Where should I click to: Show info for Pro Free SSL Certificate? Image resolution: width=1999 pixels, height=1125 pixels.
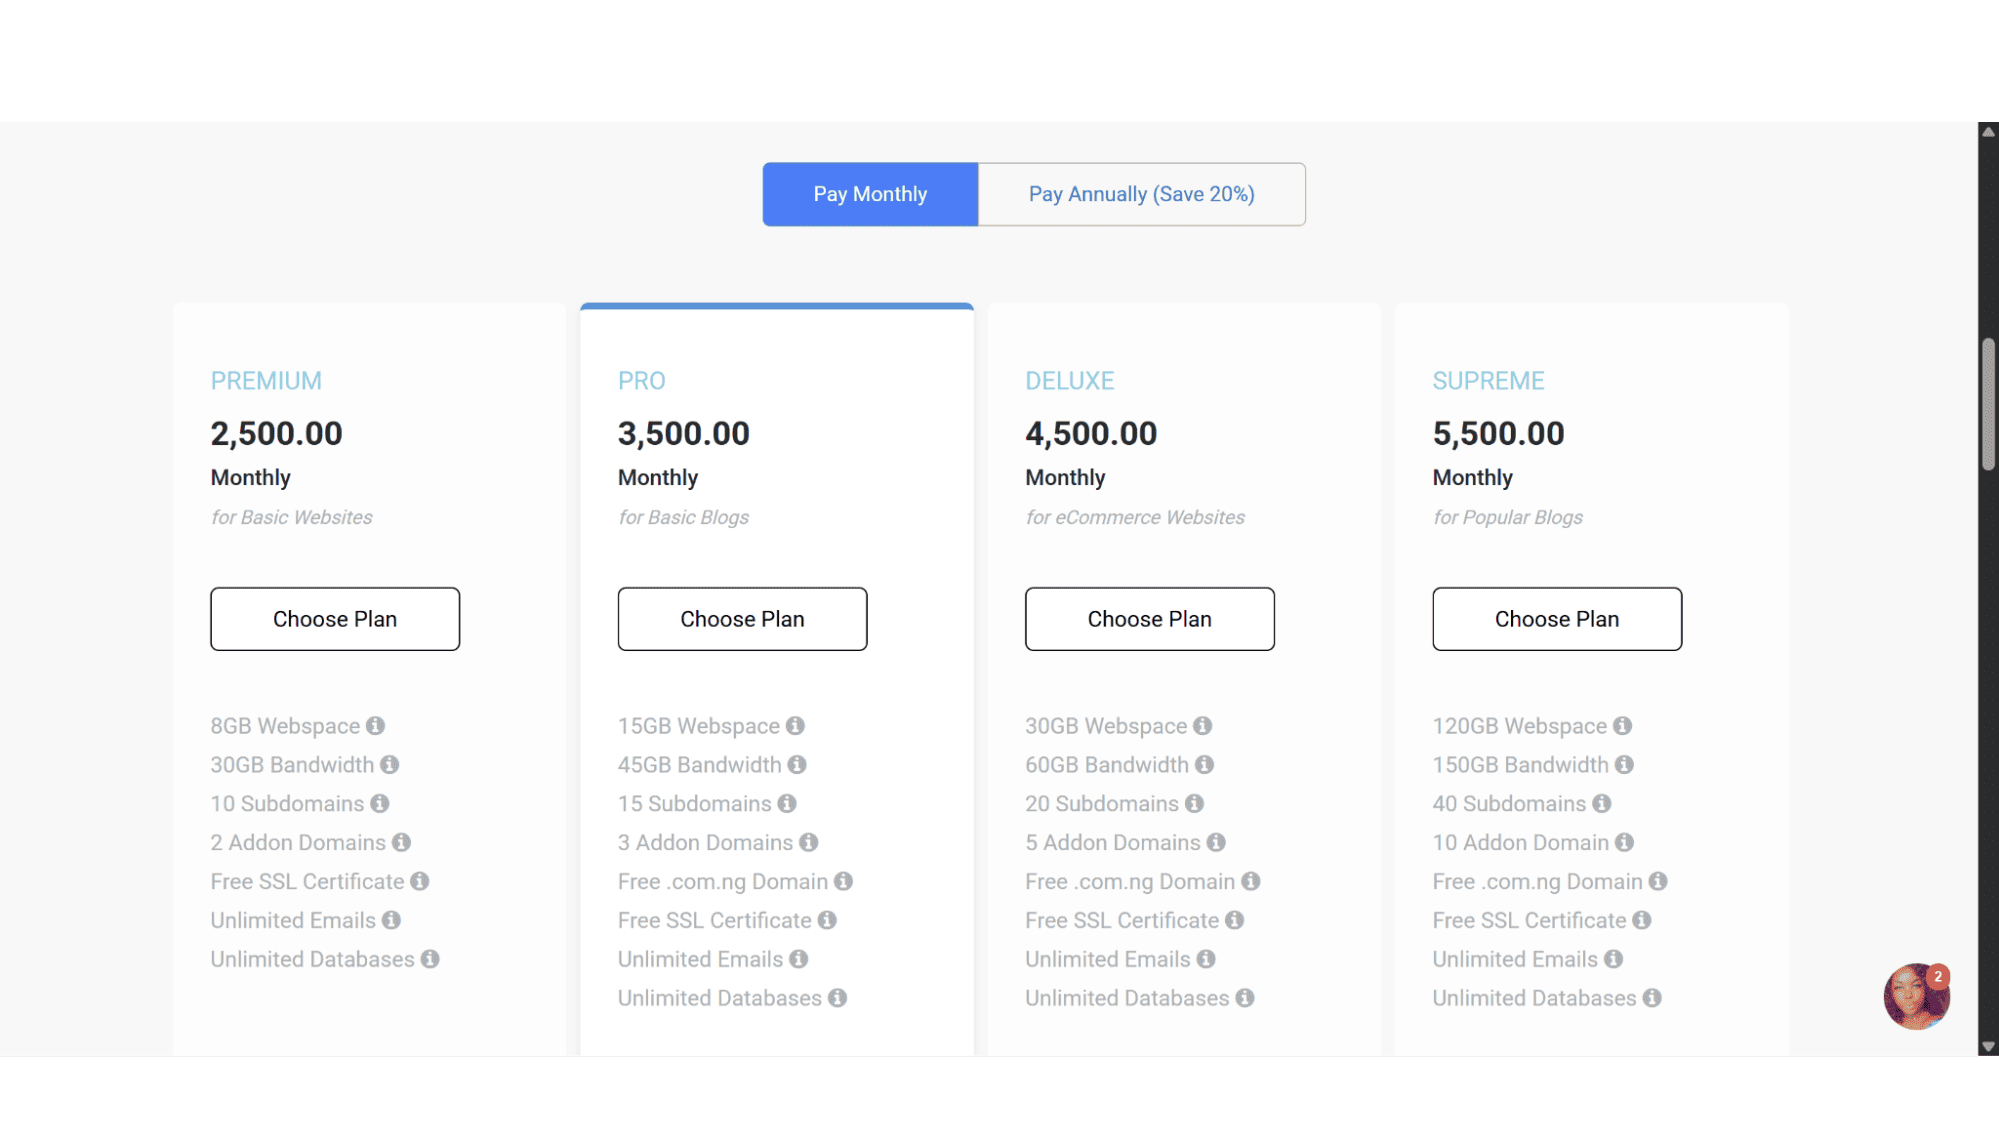tap(827, 920)
